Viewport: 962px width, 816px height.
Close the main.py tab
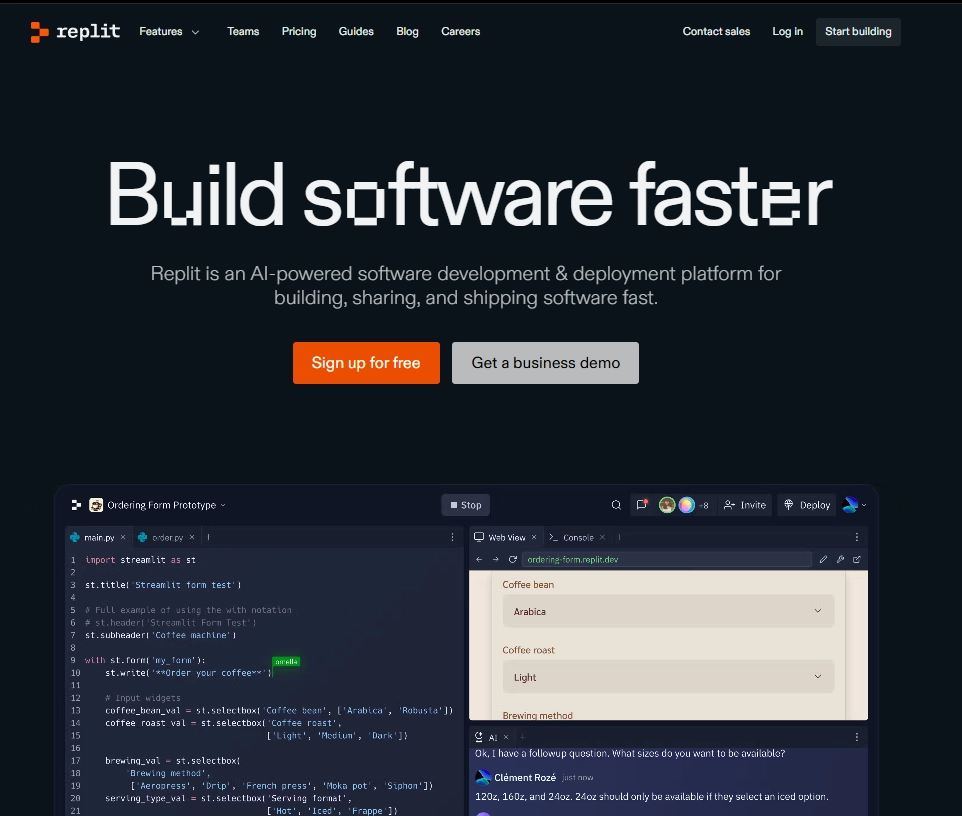click(123, 537)
